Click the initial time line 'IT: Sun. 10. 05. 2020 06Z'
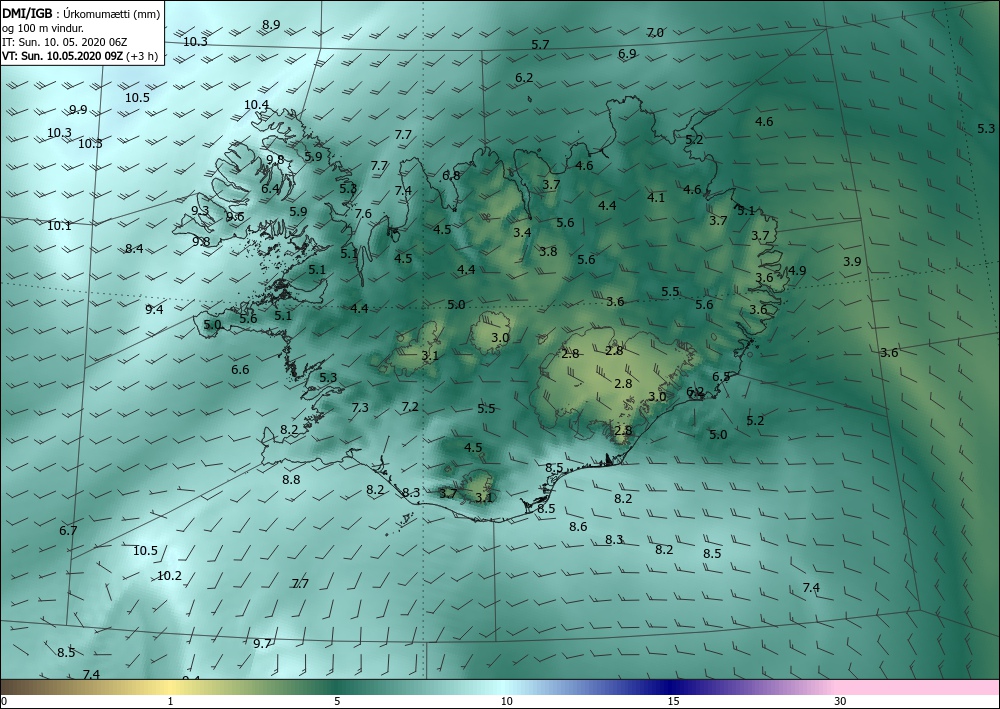1000x709 pixels. click(x=64, y=42)
